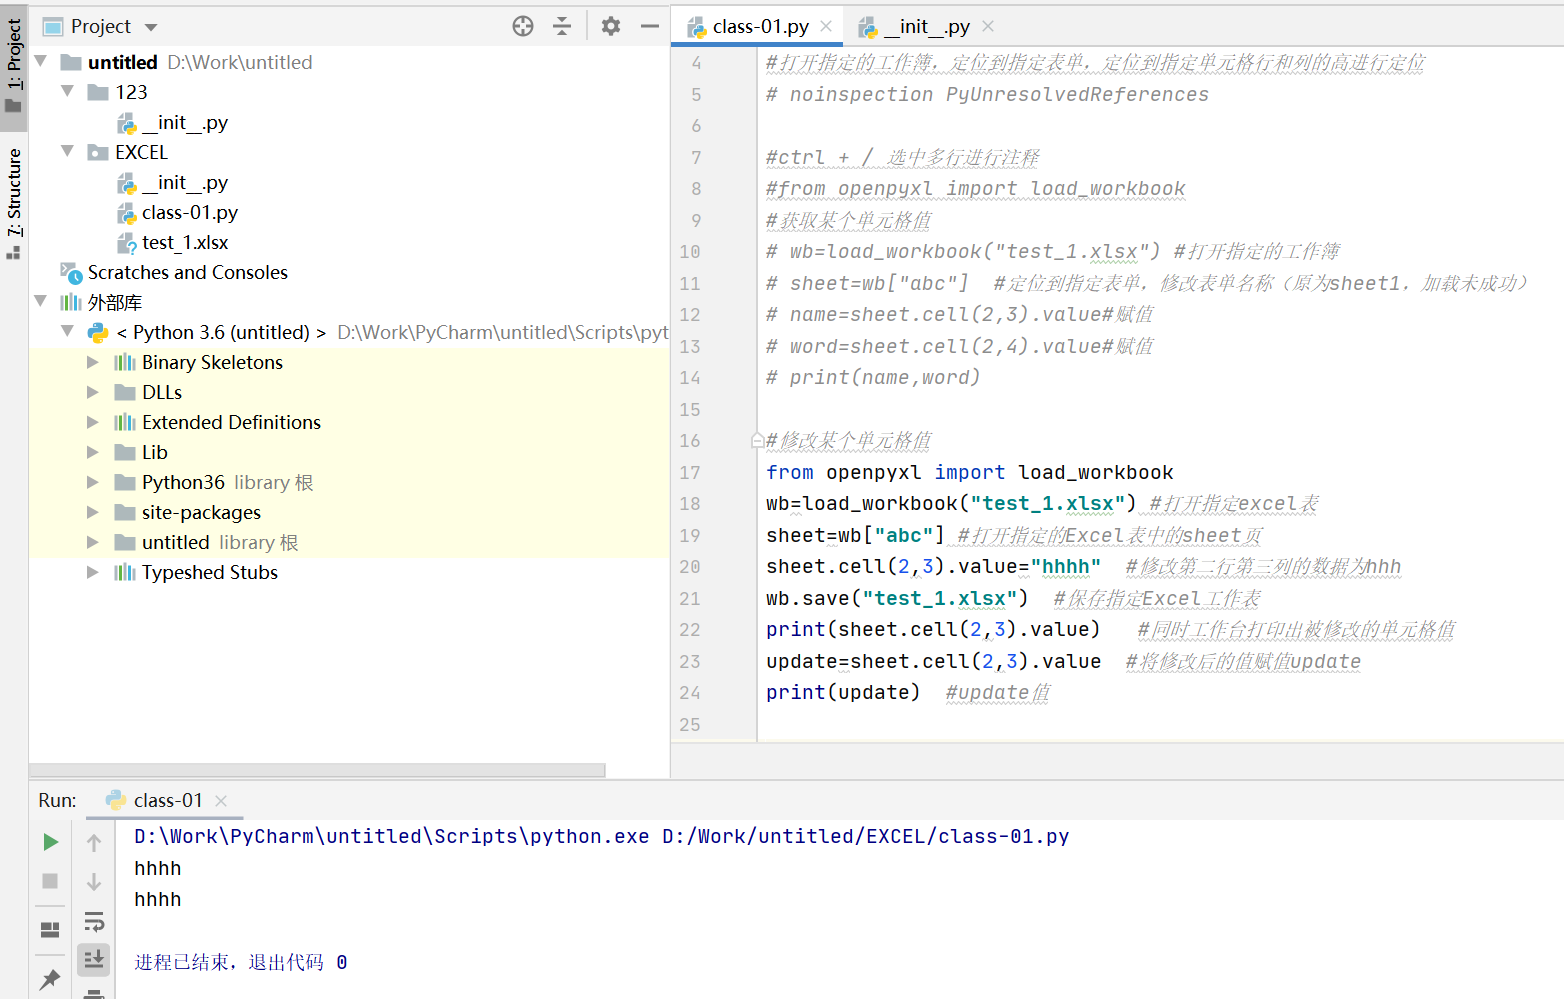The width and height of the screenshot is (1564, 999).
Task: Collapse the EXCEL folder
Action: 68,152
